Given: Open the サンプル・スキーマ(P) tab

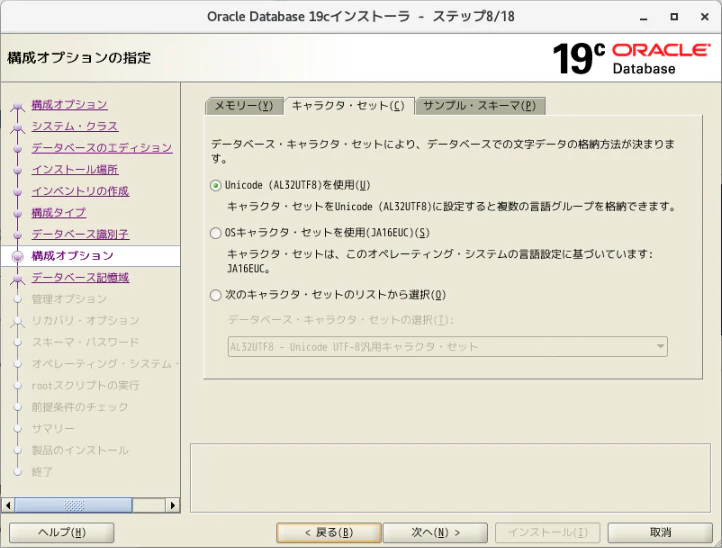Looking at the screenshot, I should point(480,106).
